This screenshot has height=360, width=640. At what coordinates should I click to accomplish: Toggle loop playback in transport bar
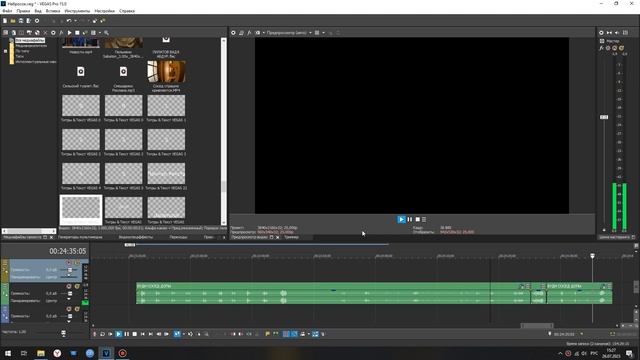click(x=102, y=334)
